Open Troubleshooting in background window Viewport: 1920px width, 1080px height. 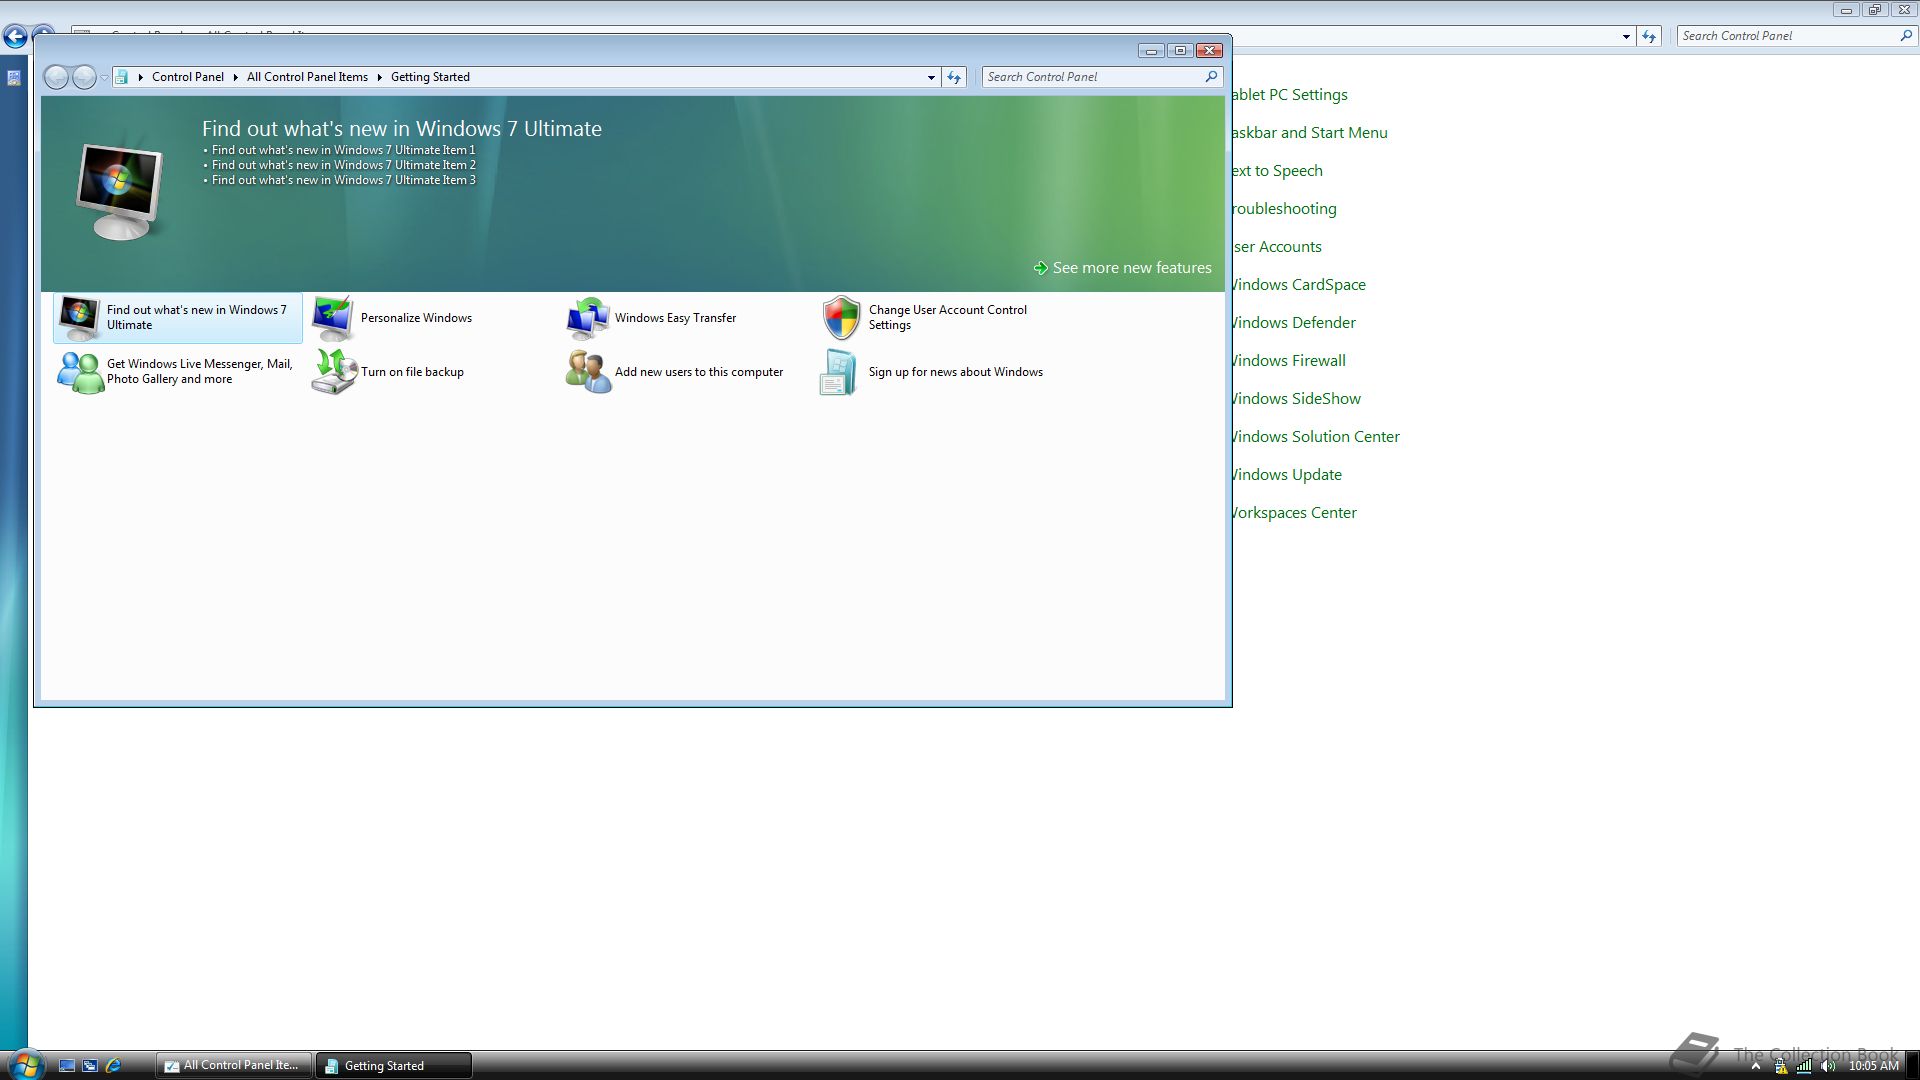click(1285, 209)
